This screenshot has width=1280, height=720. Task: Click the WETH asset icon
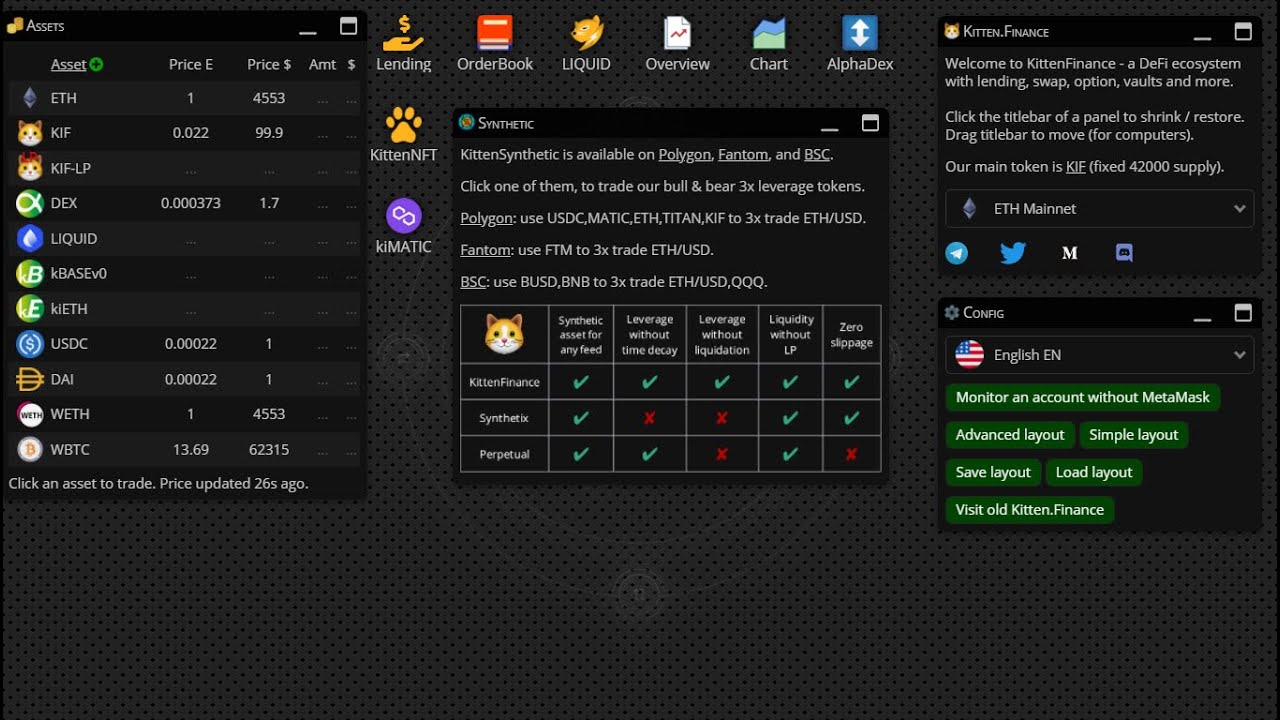(30, 414)
